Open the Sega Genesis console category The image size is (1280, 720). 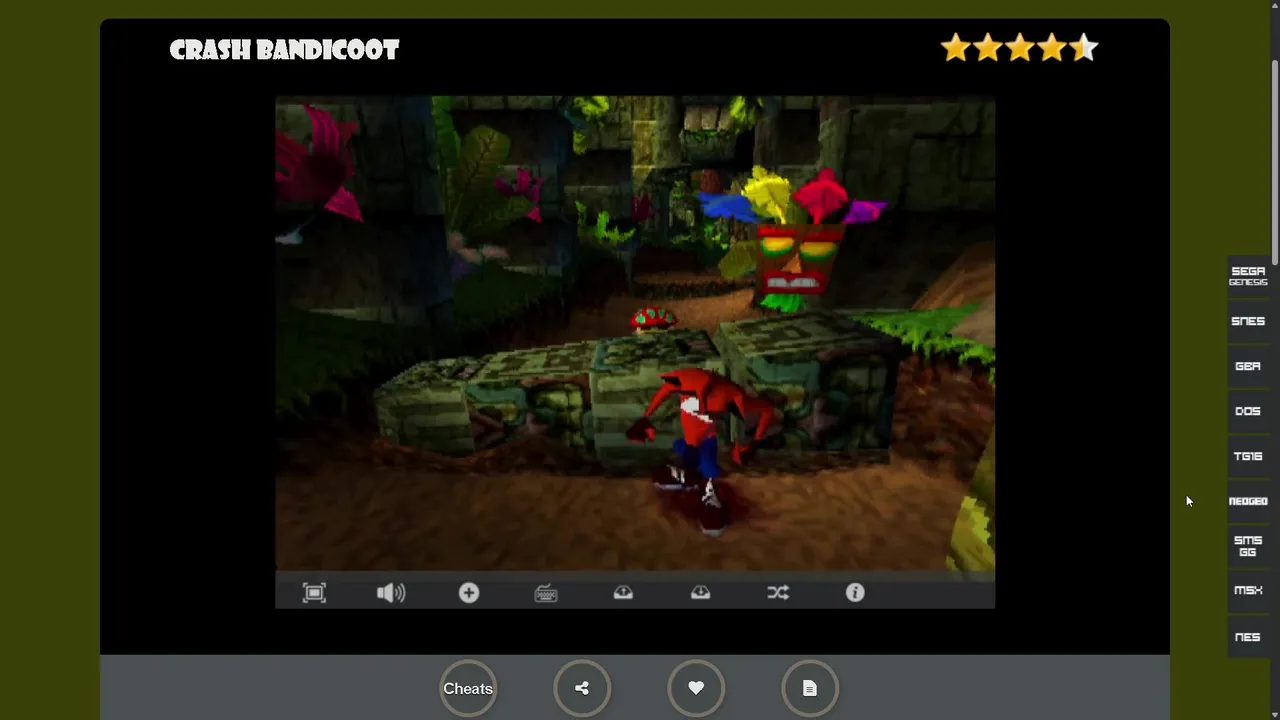1248,276
